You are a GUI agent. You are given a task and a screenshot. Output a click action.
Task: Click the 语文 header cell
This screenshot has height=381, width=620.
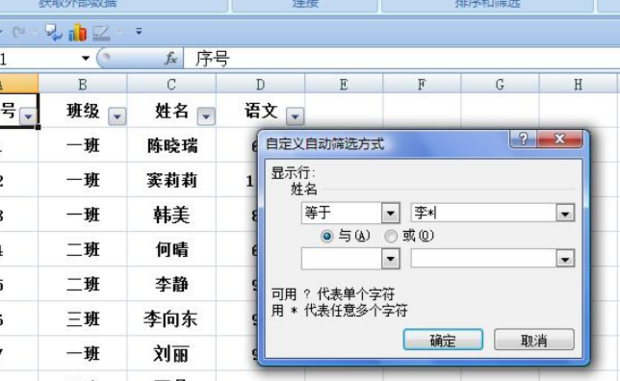(260, 110)
